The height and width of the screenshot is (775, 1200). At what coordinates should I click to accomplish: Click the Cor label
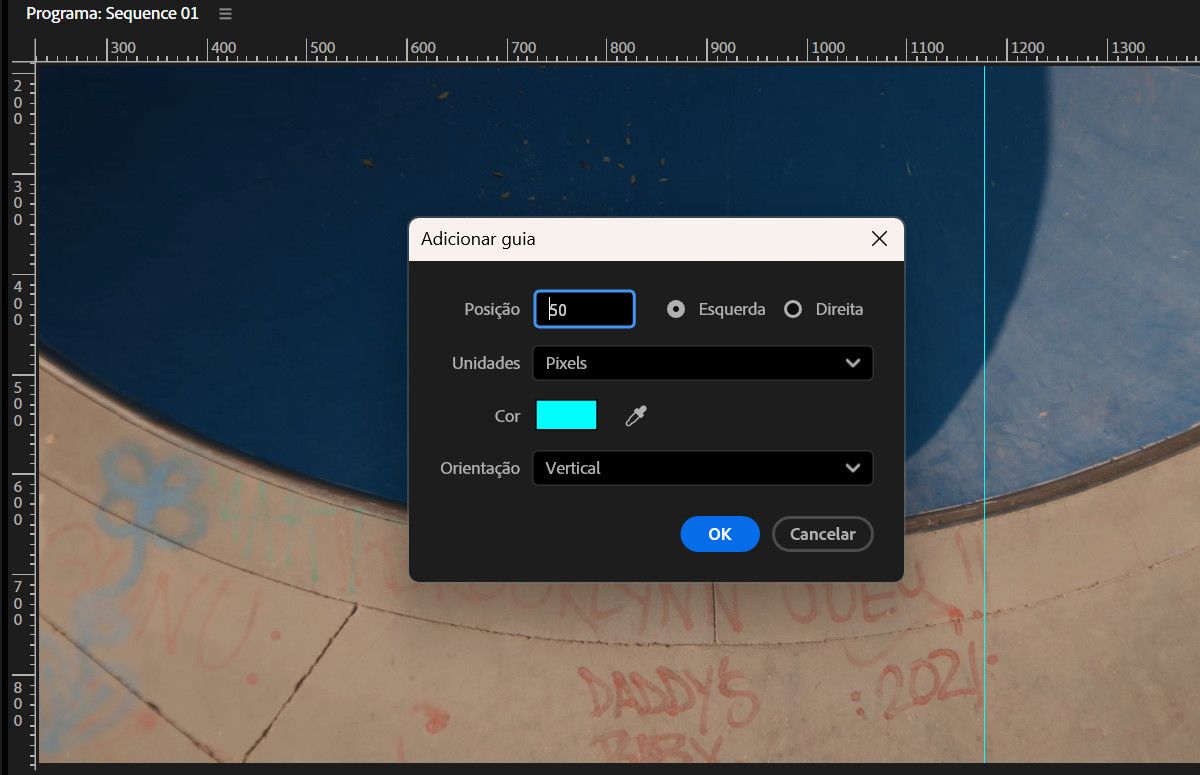click(508, 416)
